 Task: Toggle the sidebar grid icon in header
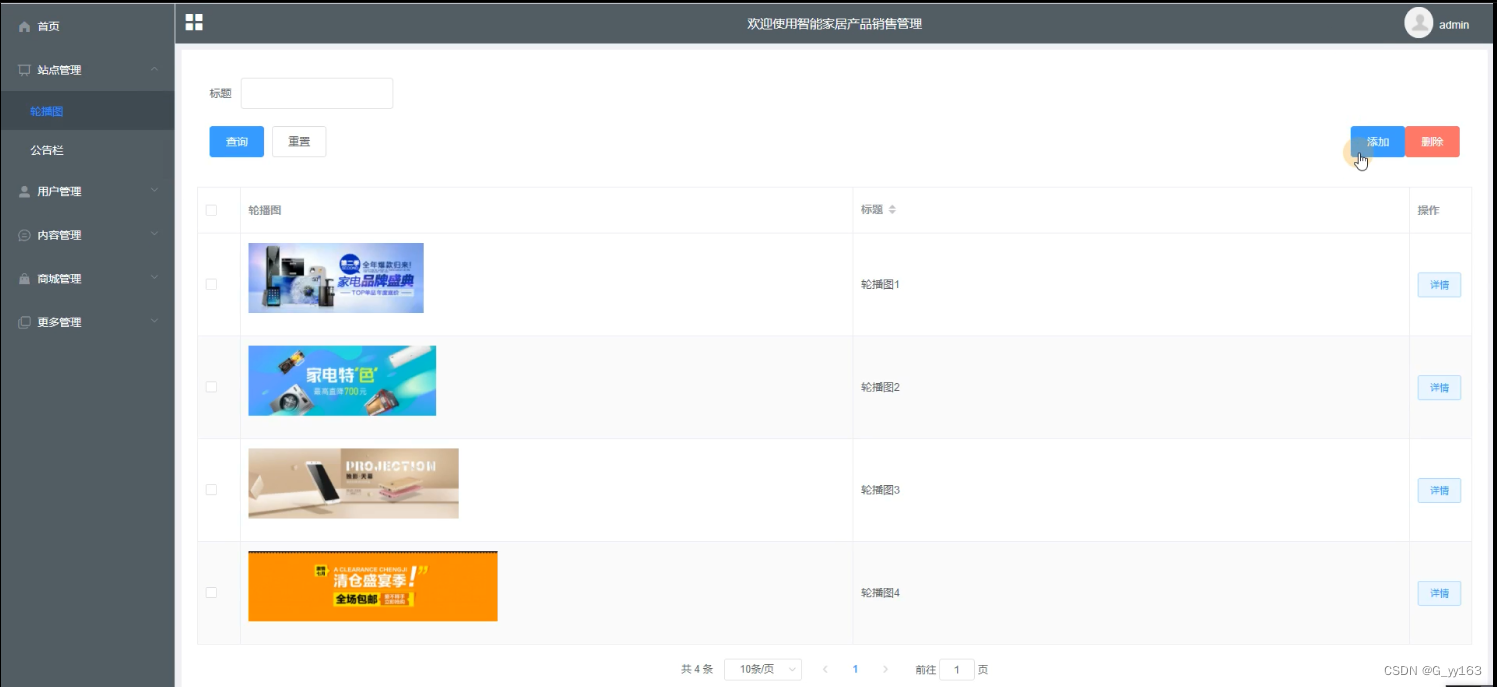(194, 22)
